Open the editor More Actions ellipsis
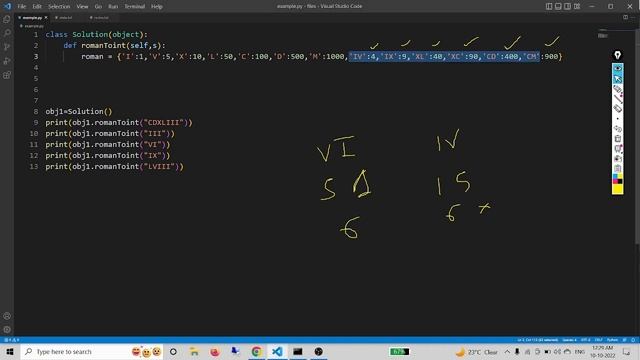This screenshot has width=640, height=360. click(633, 18)
